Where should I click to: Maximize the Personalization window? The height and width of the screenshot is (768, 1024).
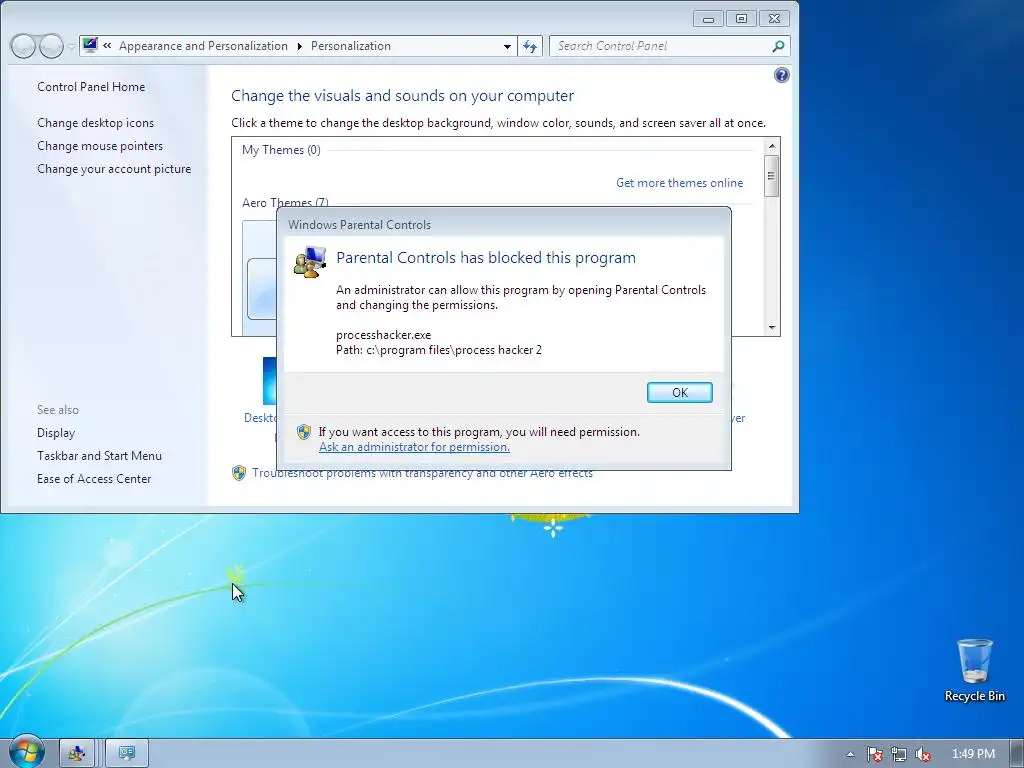coord(741,19)
